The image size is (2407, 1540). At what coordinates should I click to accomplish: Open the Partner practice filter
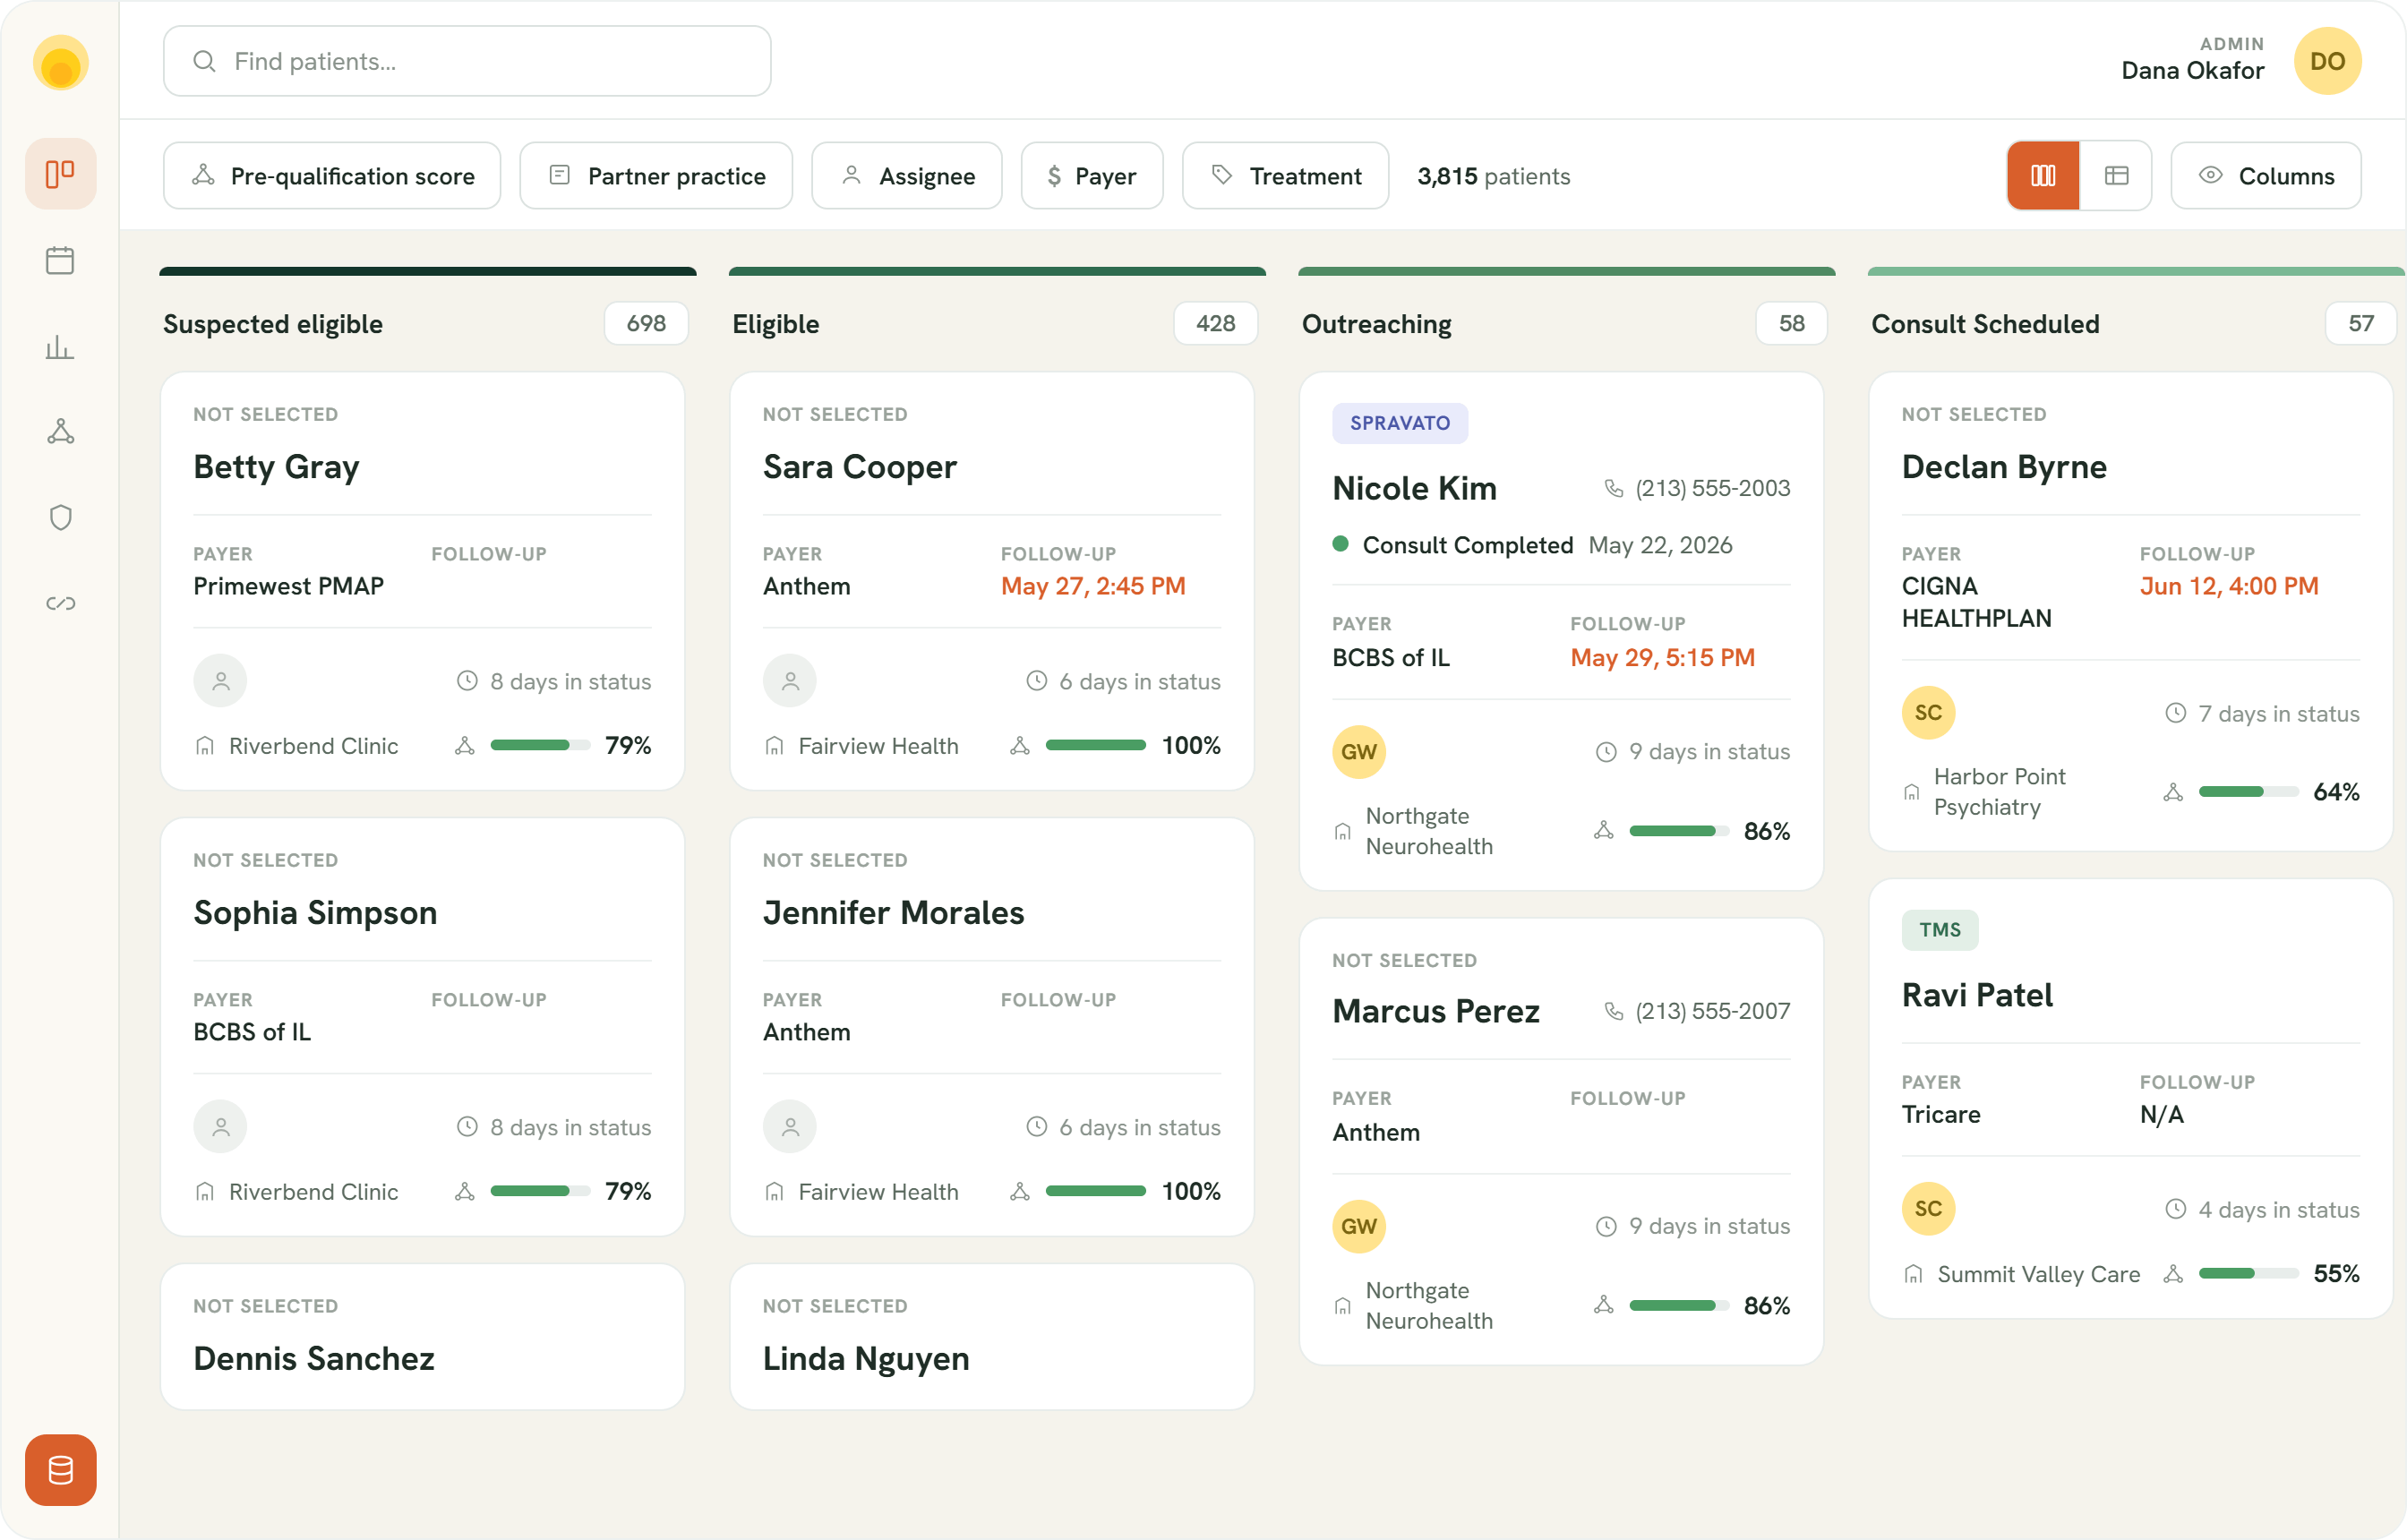656,176
